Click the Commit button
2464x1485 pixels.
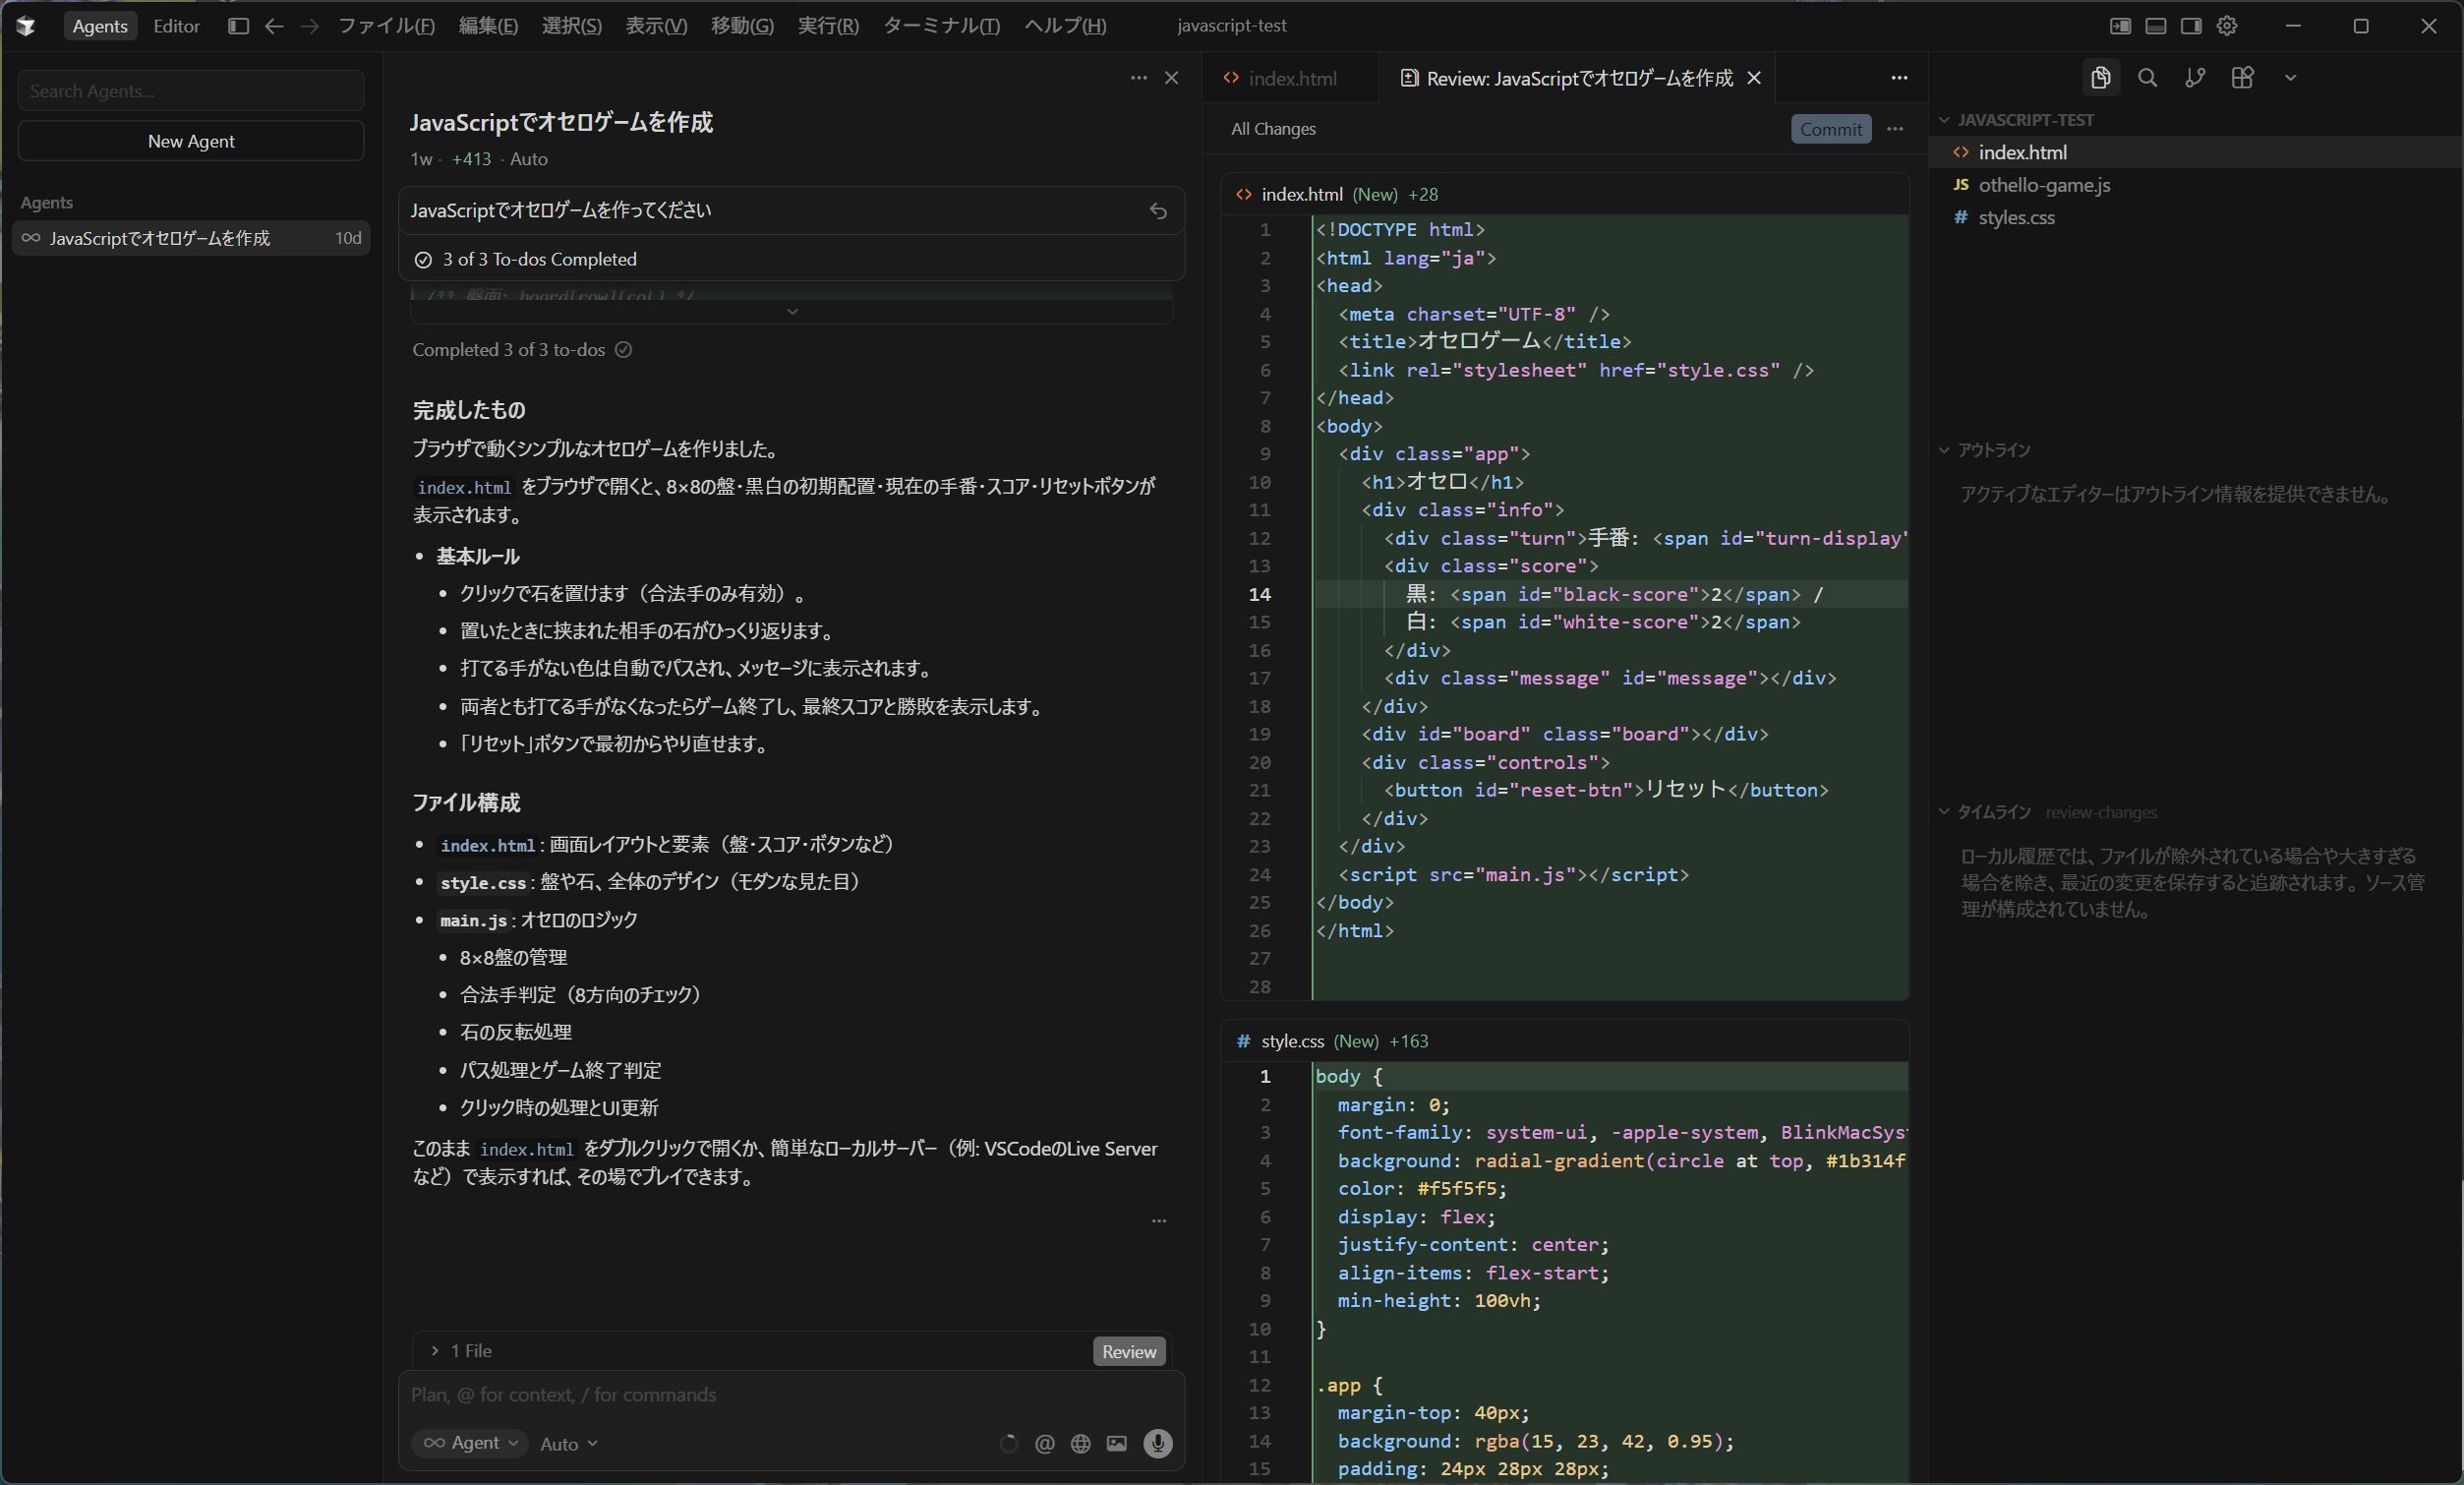pos(1830,129)
